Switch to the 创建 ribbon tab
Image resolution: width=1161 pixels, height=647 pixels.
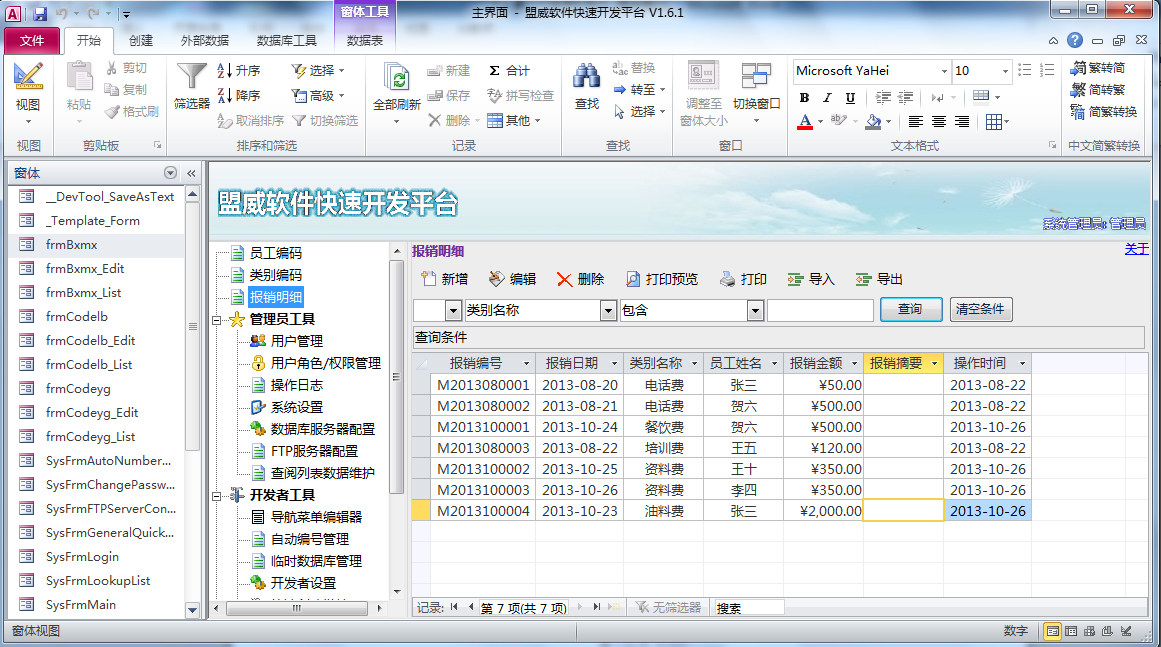[x=141, y=41]
